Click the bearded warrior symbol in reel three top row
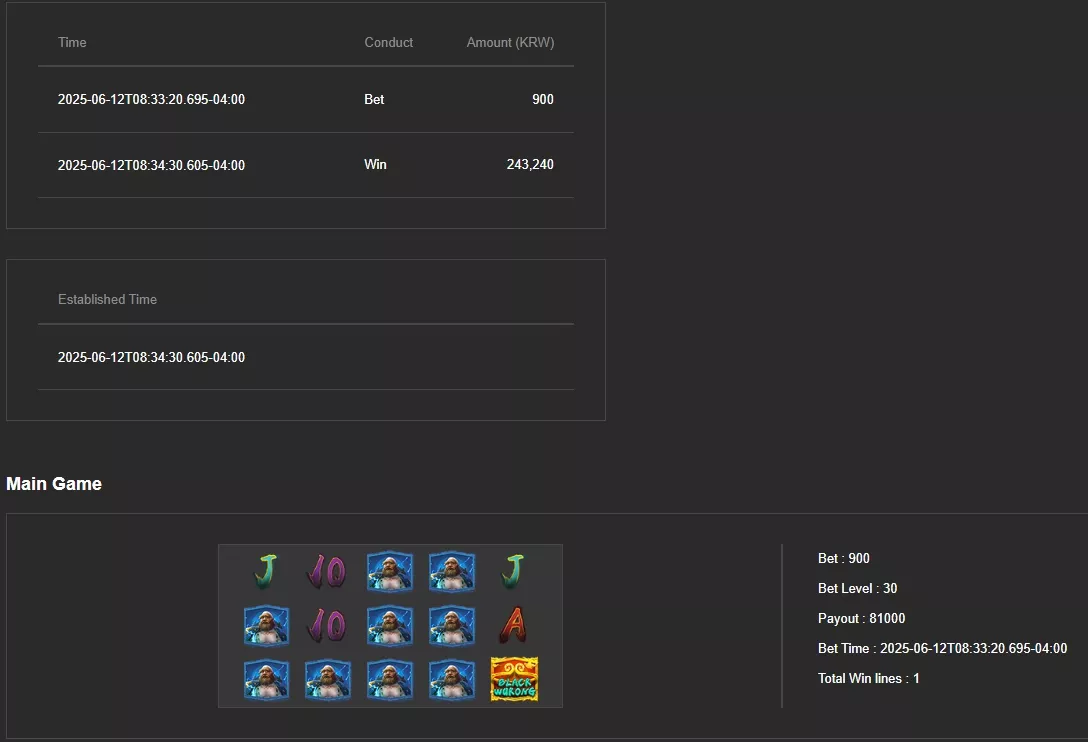Viewport: 1088px width, 742px height. (x=389, y=571)
